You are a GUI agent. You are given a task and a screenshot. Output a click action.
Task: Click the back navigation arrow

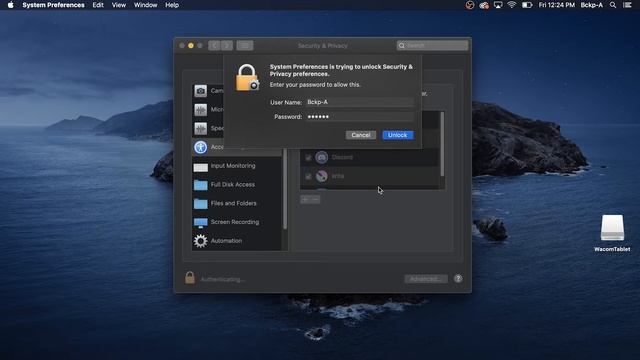pos(214,45)
